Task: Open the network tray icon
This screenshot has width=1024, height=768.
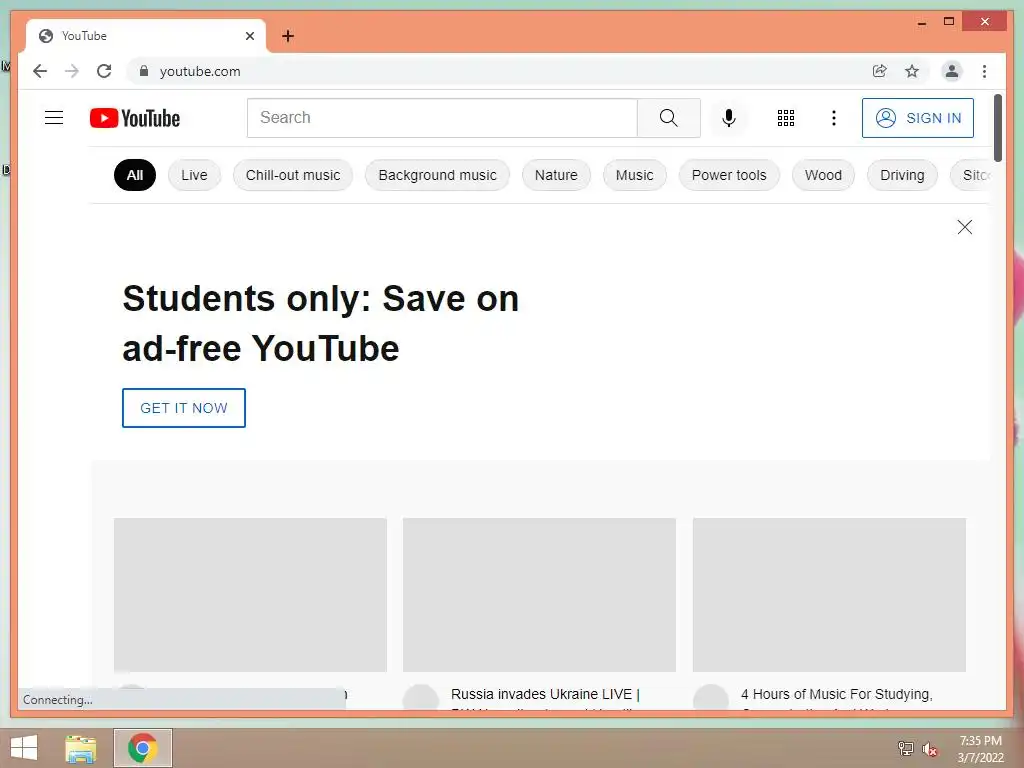Action: (x=905, y=748)
